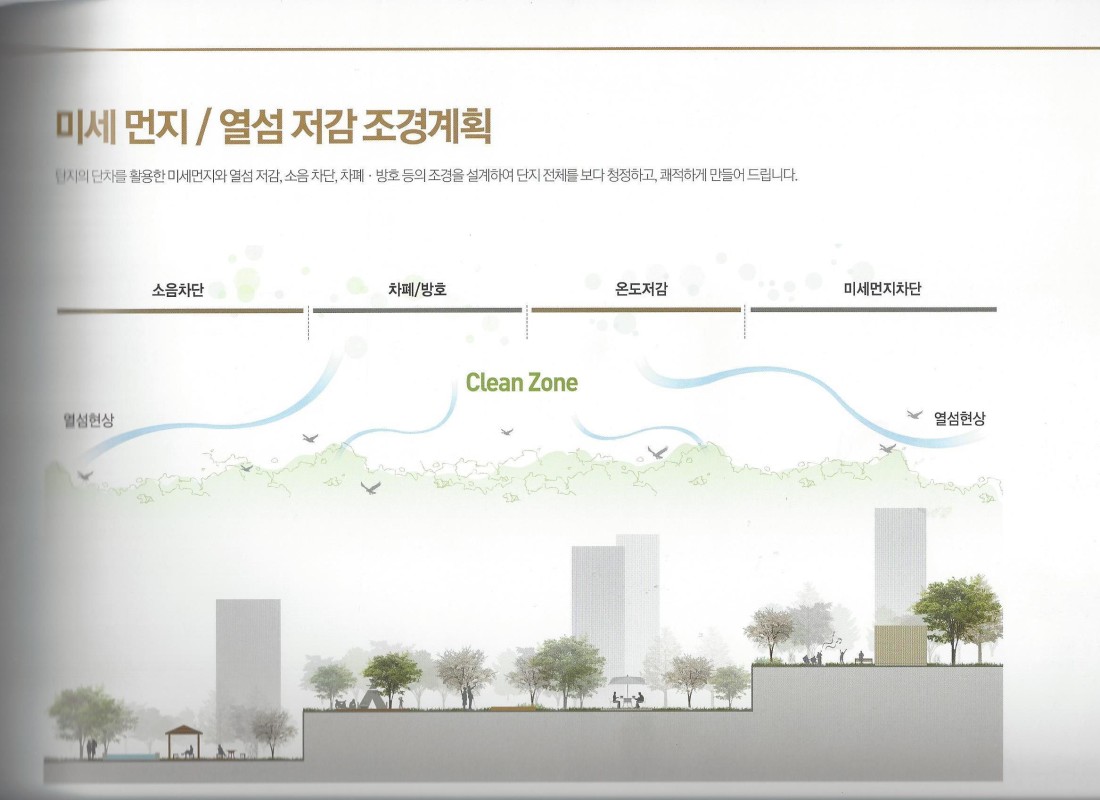Viewport: 1100px width, 800px height.
Task: Click the bird icon next to right 열섬현상
Action: point(914,415)
